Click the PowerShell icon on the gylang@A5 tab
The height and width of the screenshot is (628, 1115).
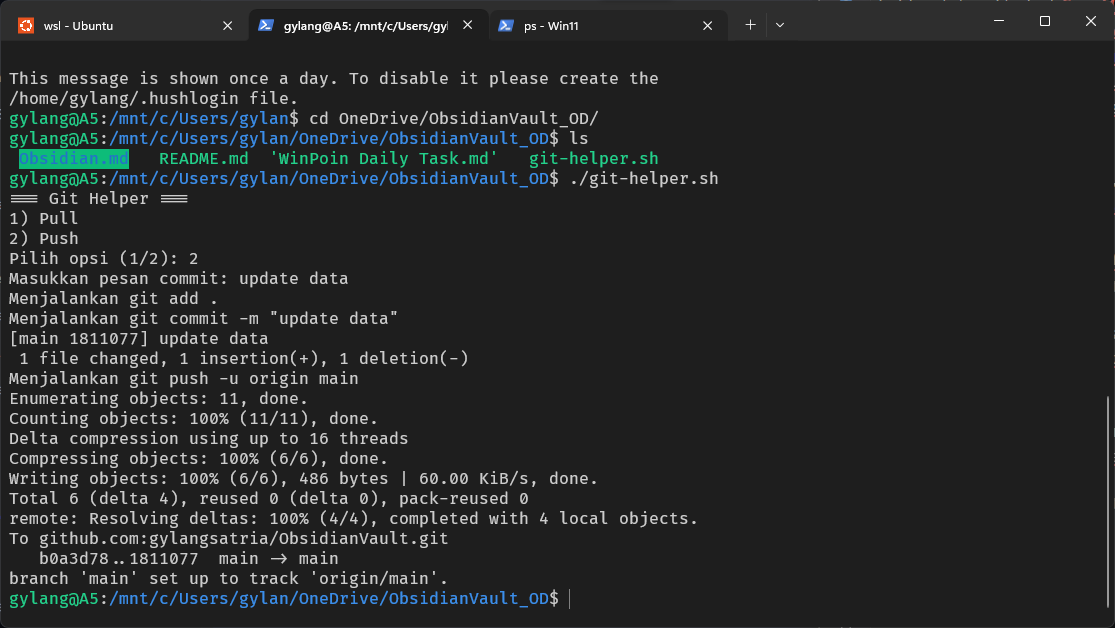tap(266, 25)
